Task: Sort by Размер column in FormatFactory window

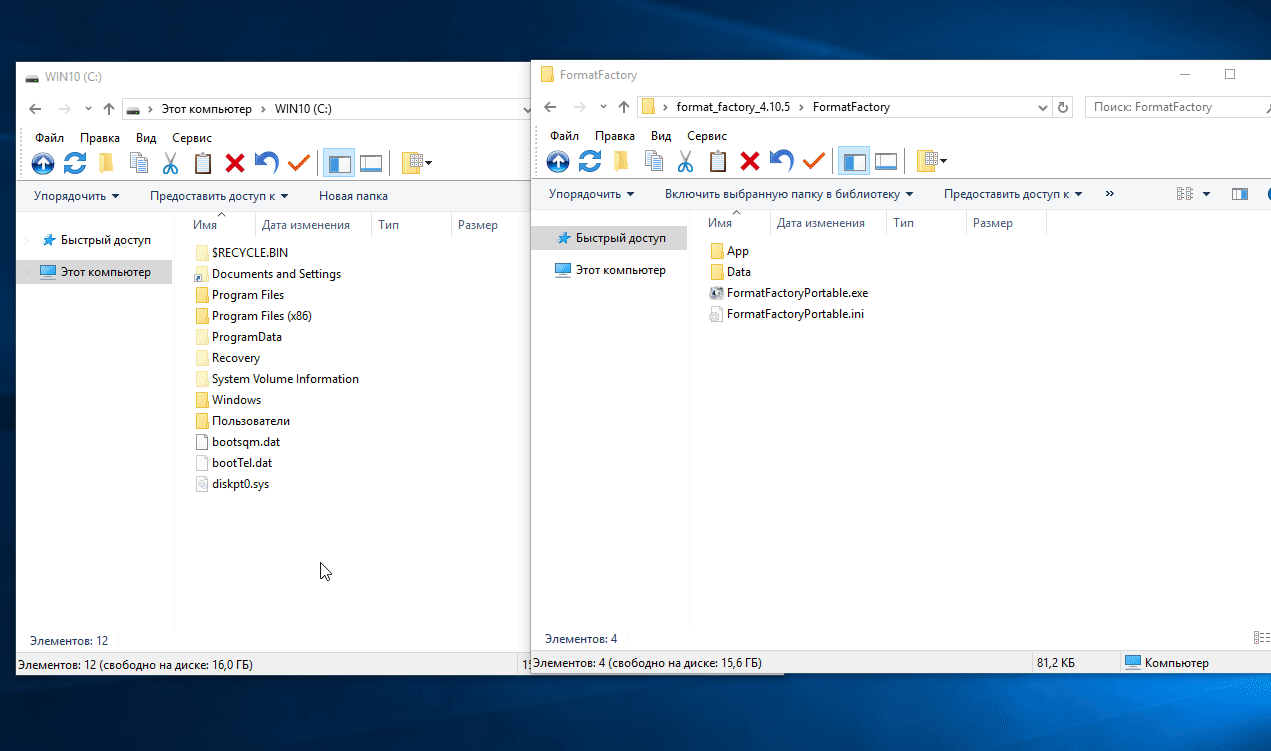Action: (x=1006, y=223)
